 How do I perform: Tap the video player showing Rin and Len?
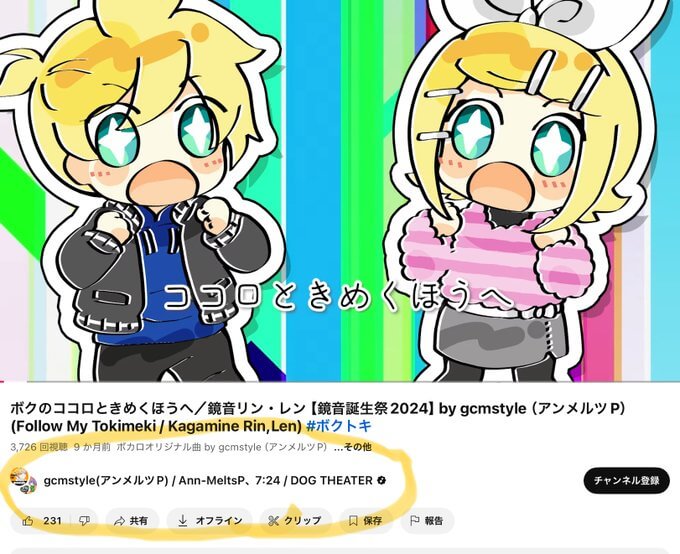340,190
